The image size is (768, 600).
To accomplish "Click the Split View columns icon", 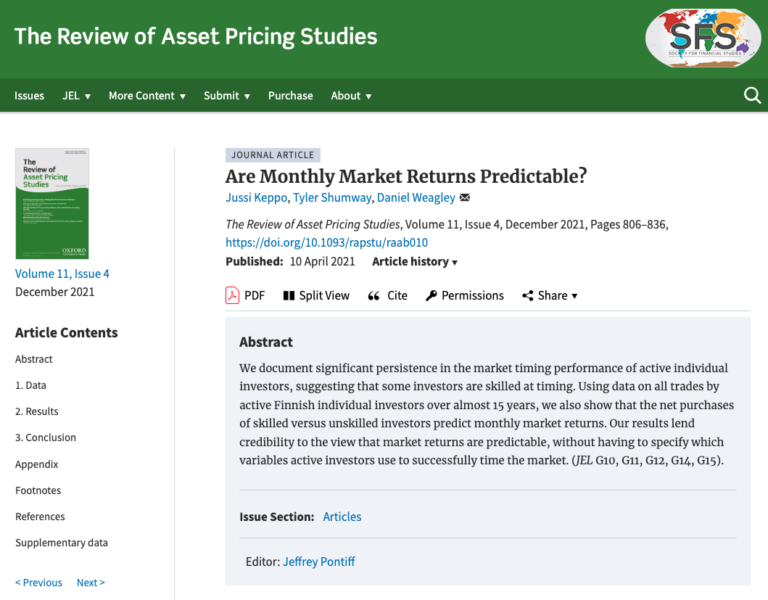I will (x=289, y=295).
